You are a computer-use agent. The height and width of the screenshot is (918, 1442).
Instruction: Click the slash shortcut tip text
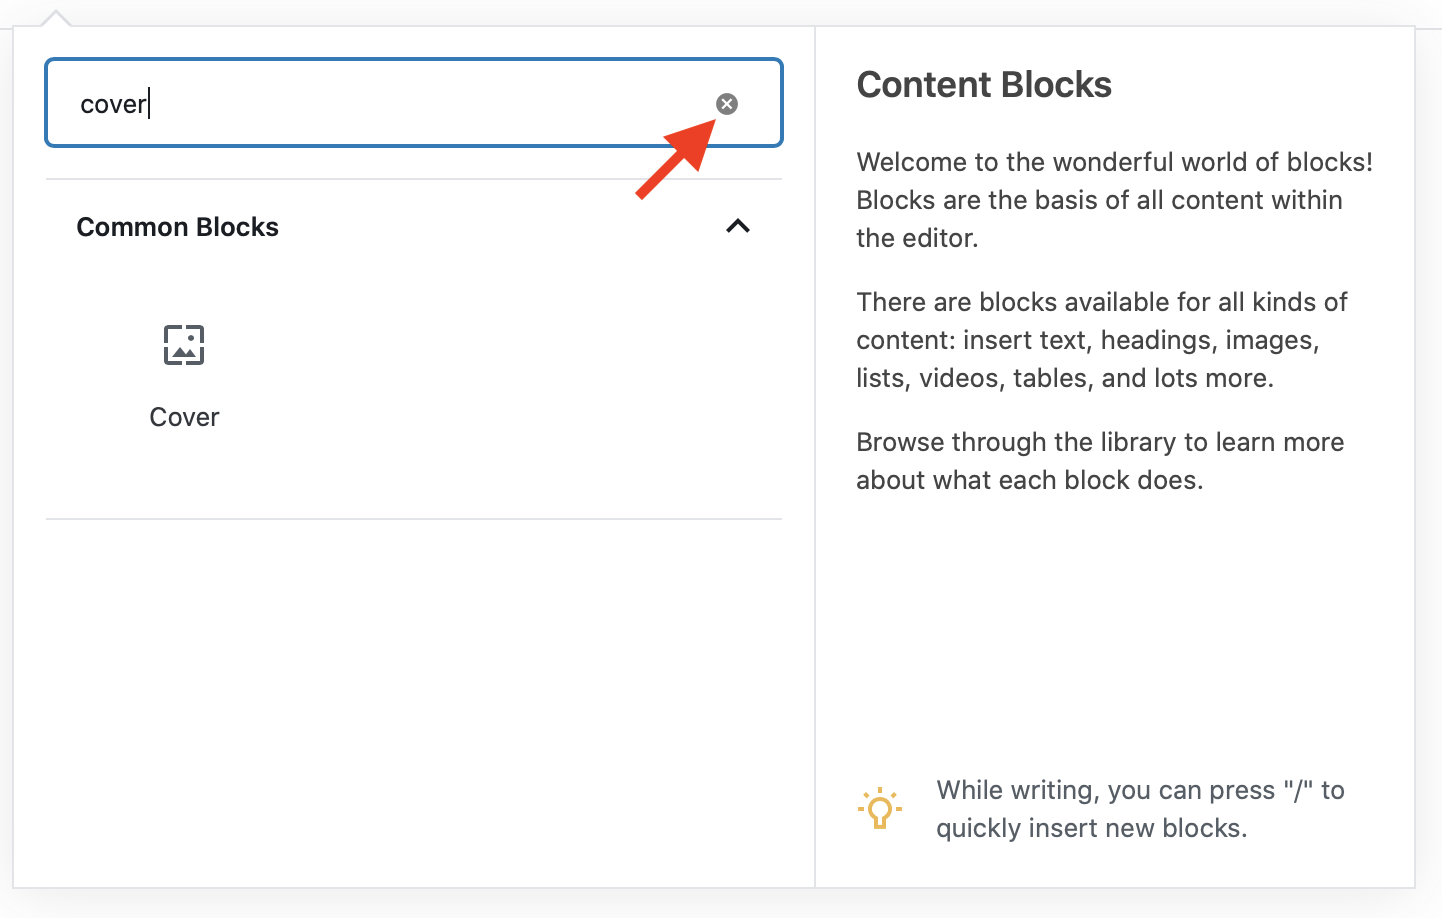coord(1140,809)
